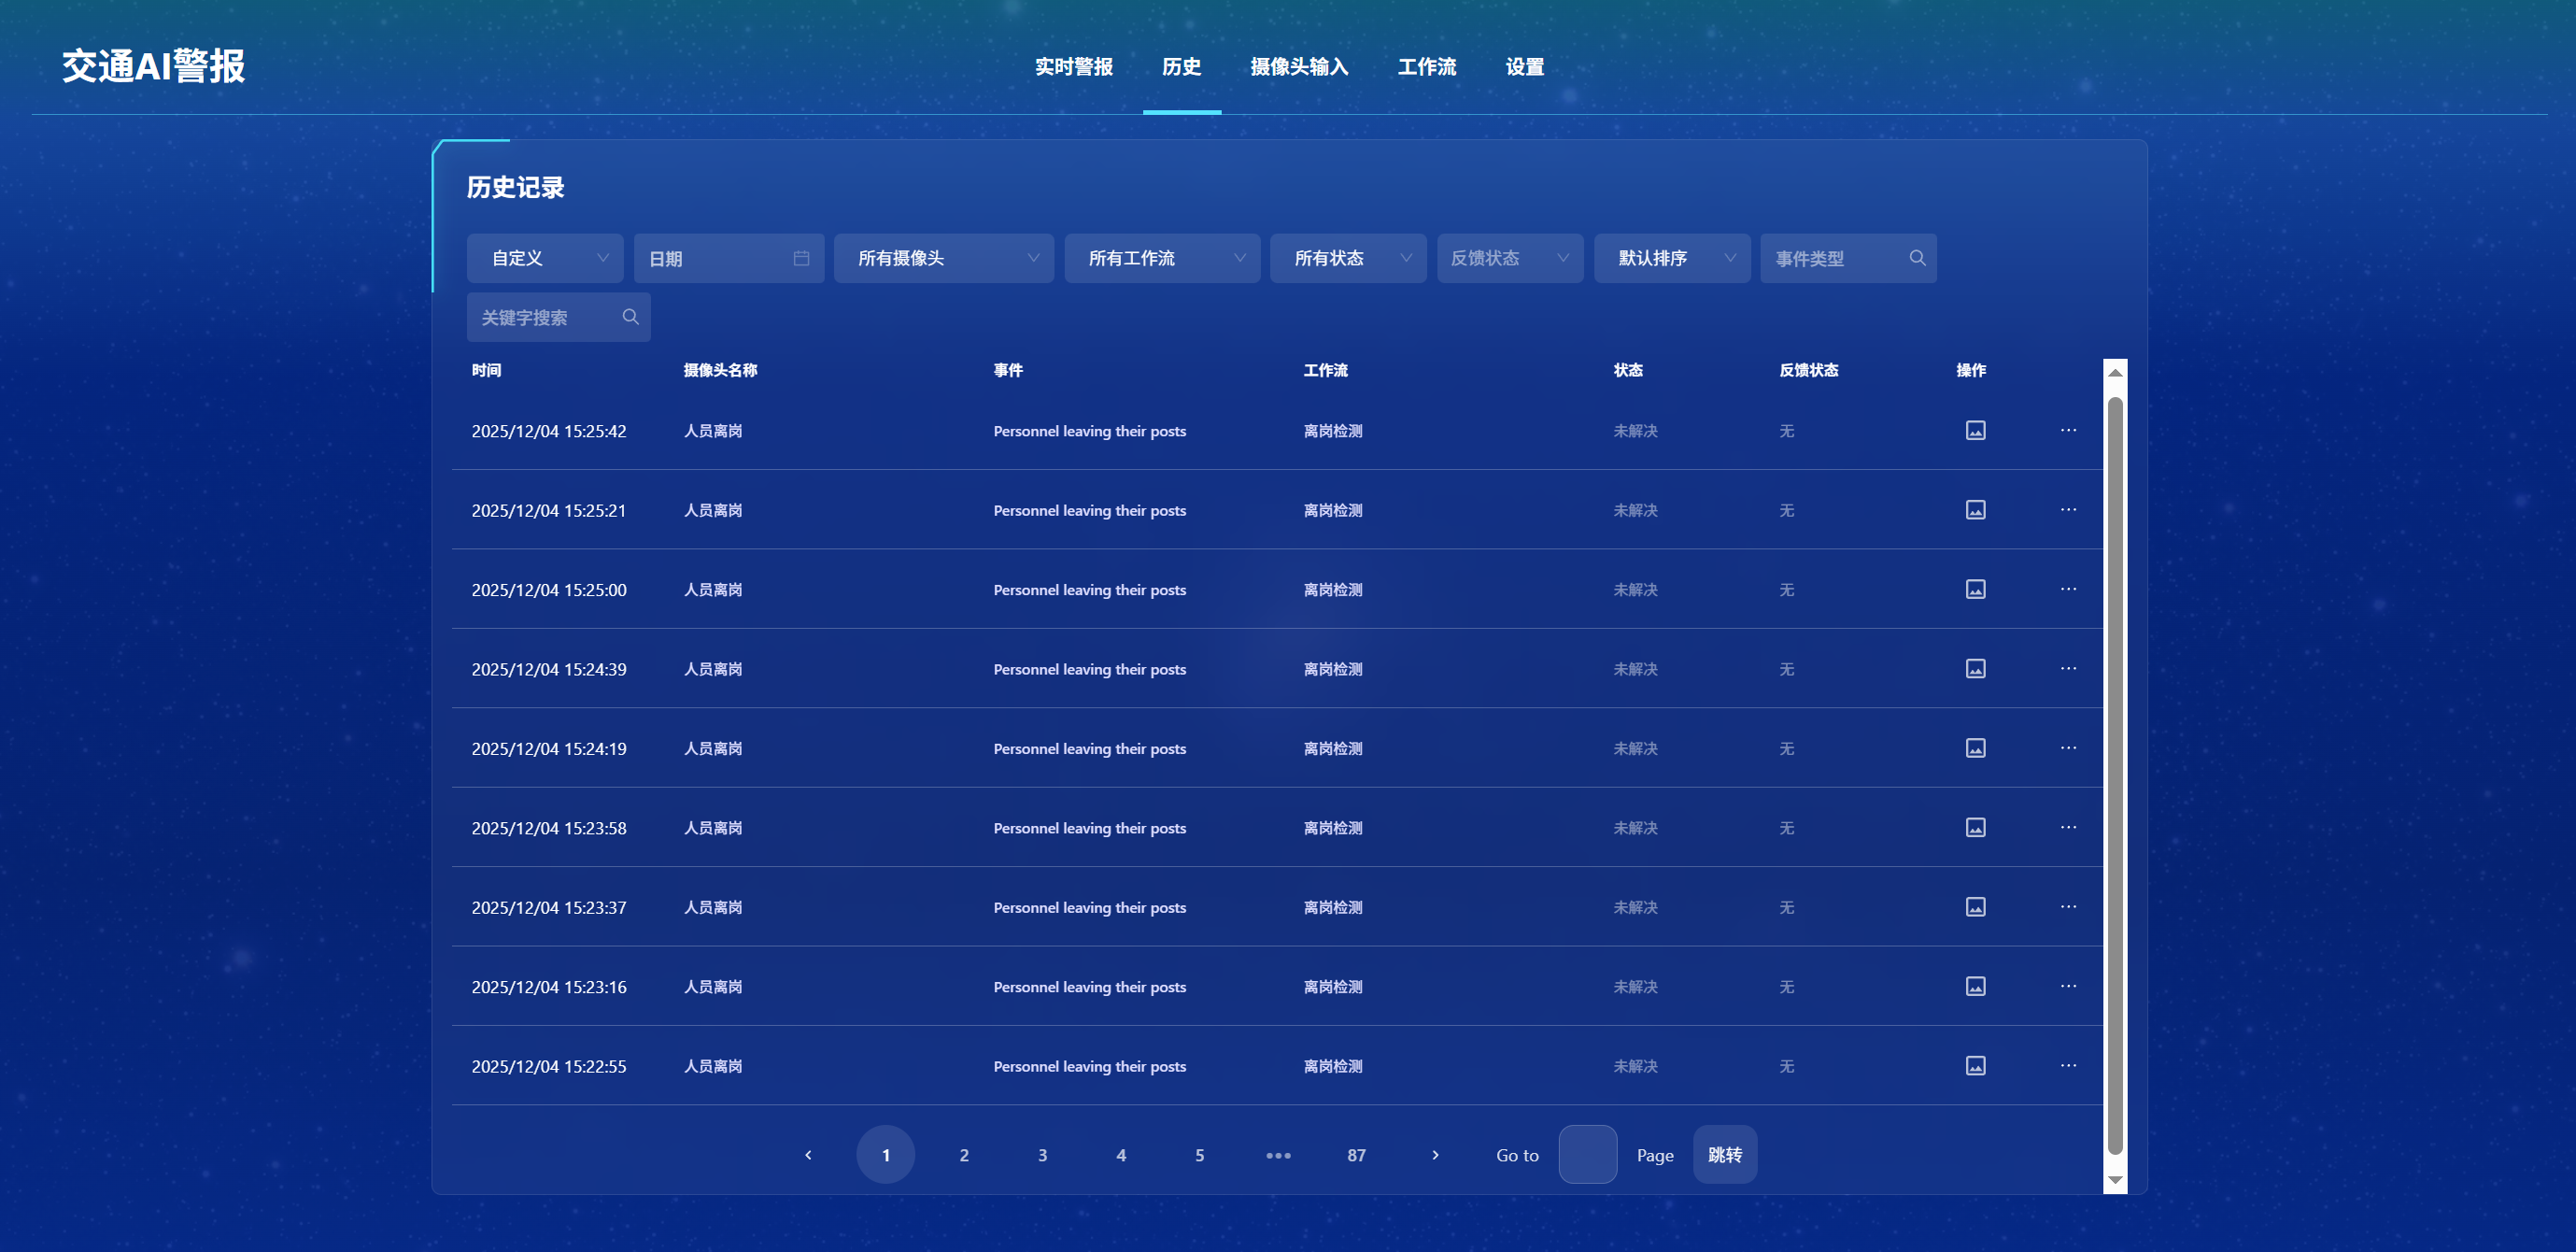View image icon for 15:24:39 record

[1975, 669]
